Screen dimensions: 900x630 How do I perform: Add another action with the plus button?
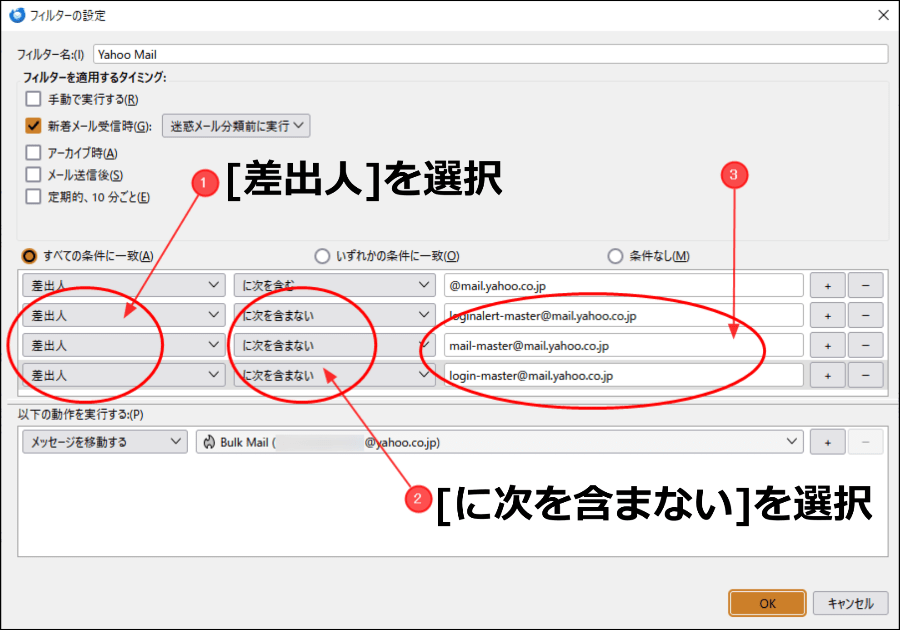point(828,442)
